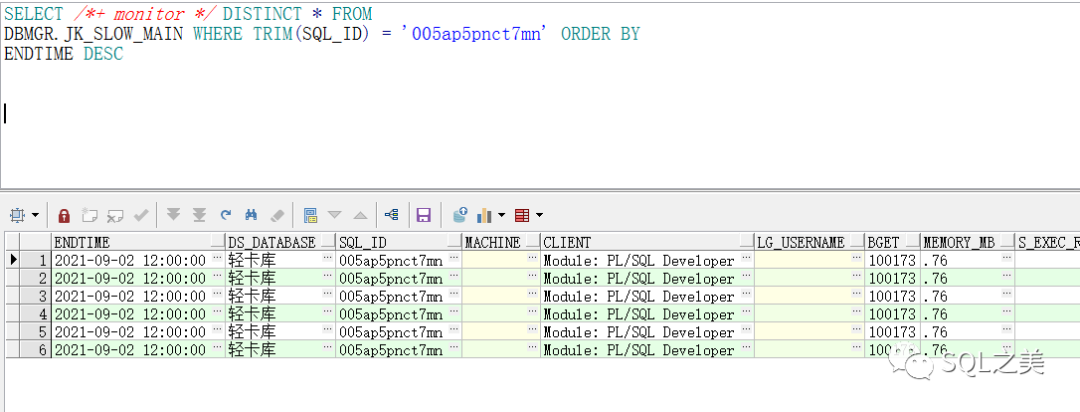
Task: Open ellipsis editor for ENDTIME in row 1
Action: click(x=218, y=258)
